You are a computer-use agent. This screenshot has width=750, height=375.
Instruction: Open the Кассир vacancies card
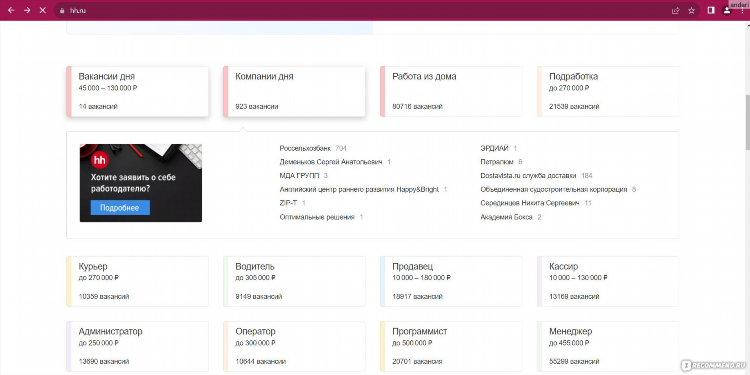point(608,281)
